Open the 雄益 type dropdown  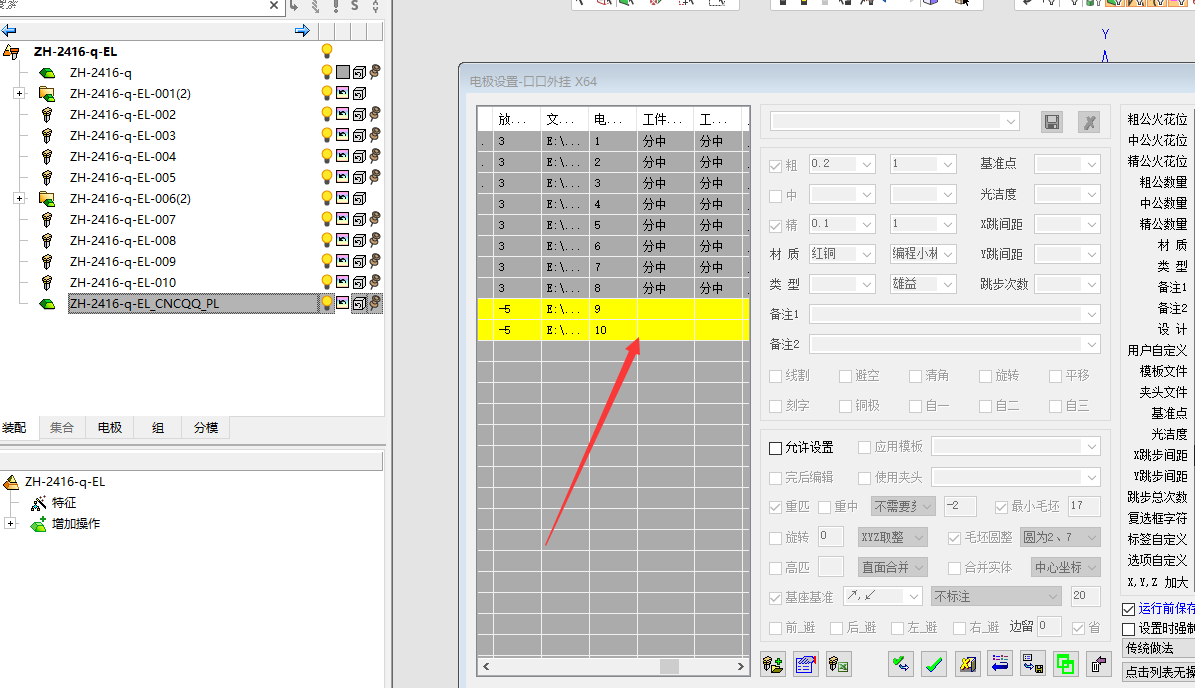pyautogui.click(x=947, y=284)
